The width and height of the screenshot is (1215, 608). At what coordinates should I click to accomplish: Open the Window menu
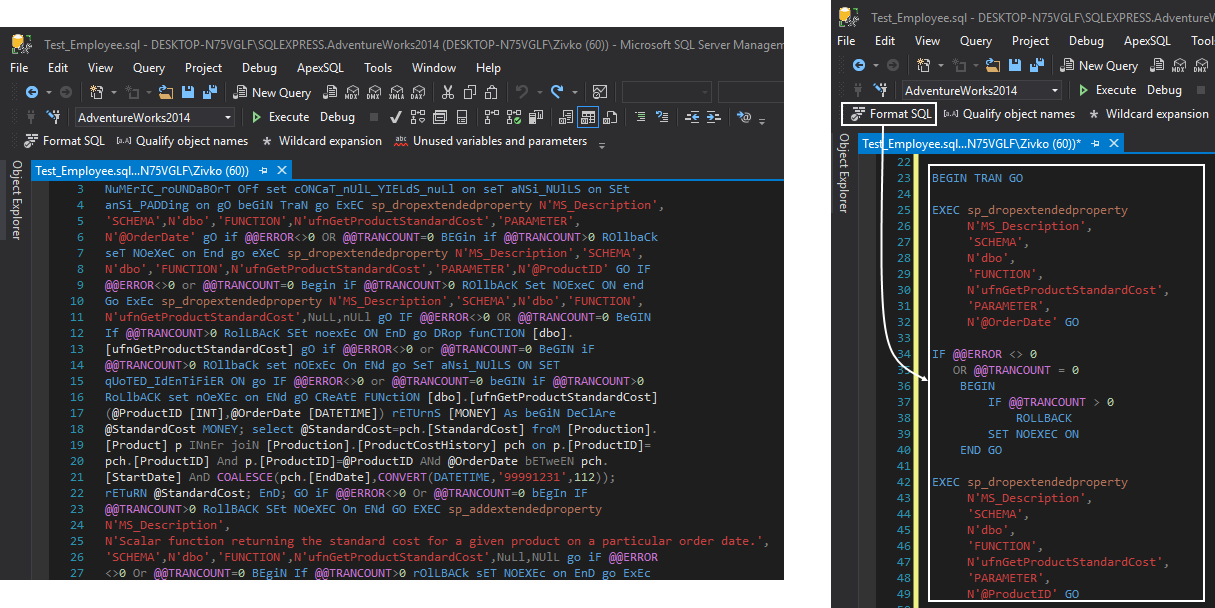[433, 68]
